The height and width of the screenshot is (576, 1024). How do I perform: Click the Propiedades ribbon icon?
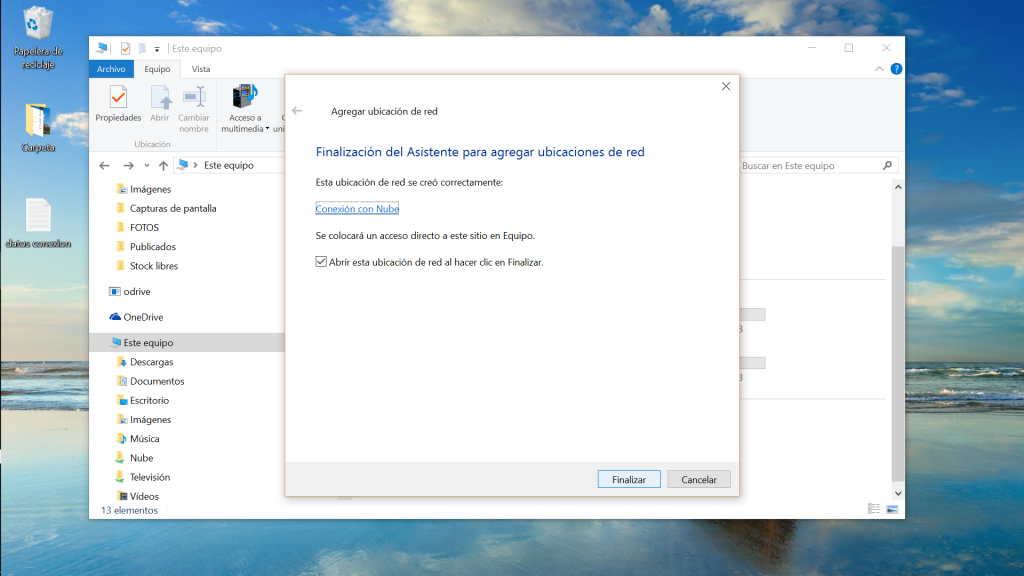(118, 103)
